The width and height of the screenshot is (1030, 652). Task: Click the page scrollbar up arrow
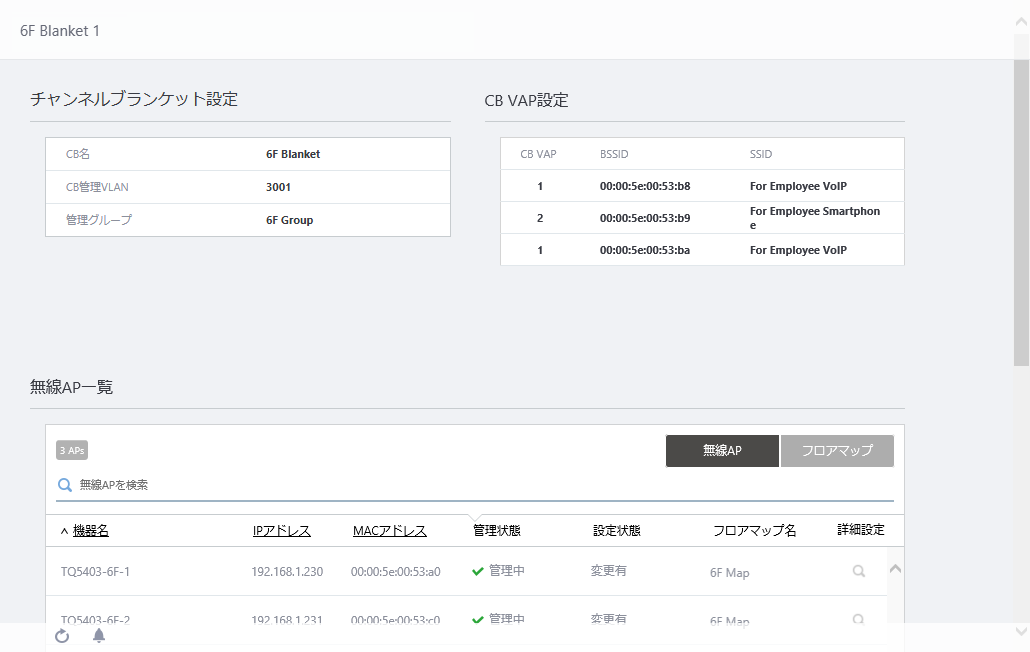coord(1021,22)
